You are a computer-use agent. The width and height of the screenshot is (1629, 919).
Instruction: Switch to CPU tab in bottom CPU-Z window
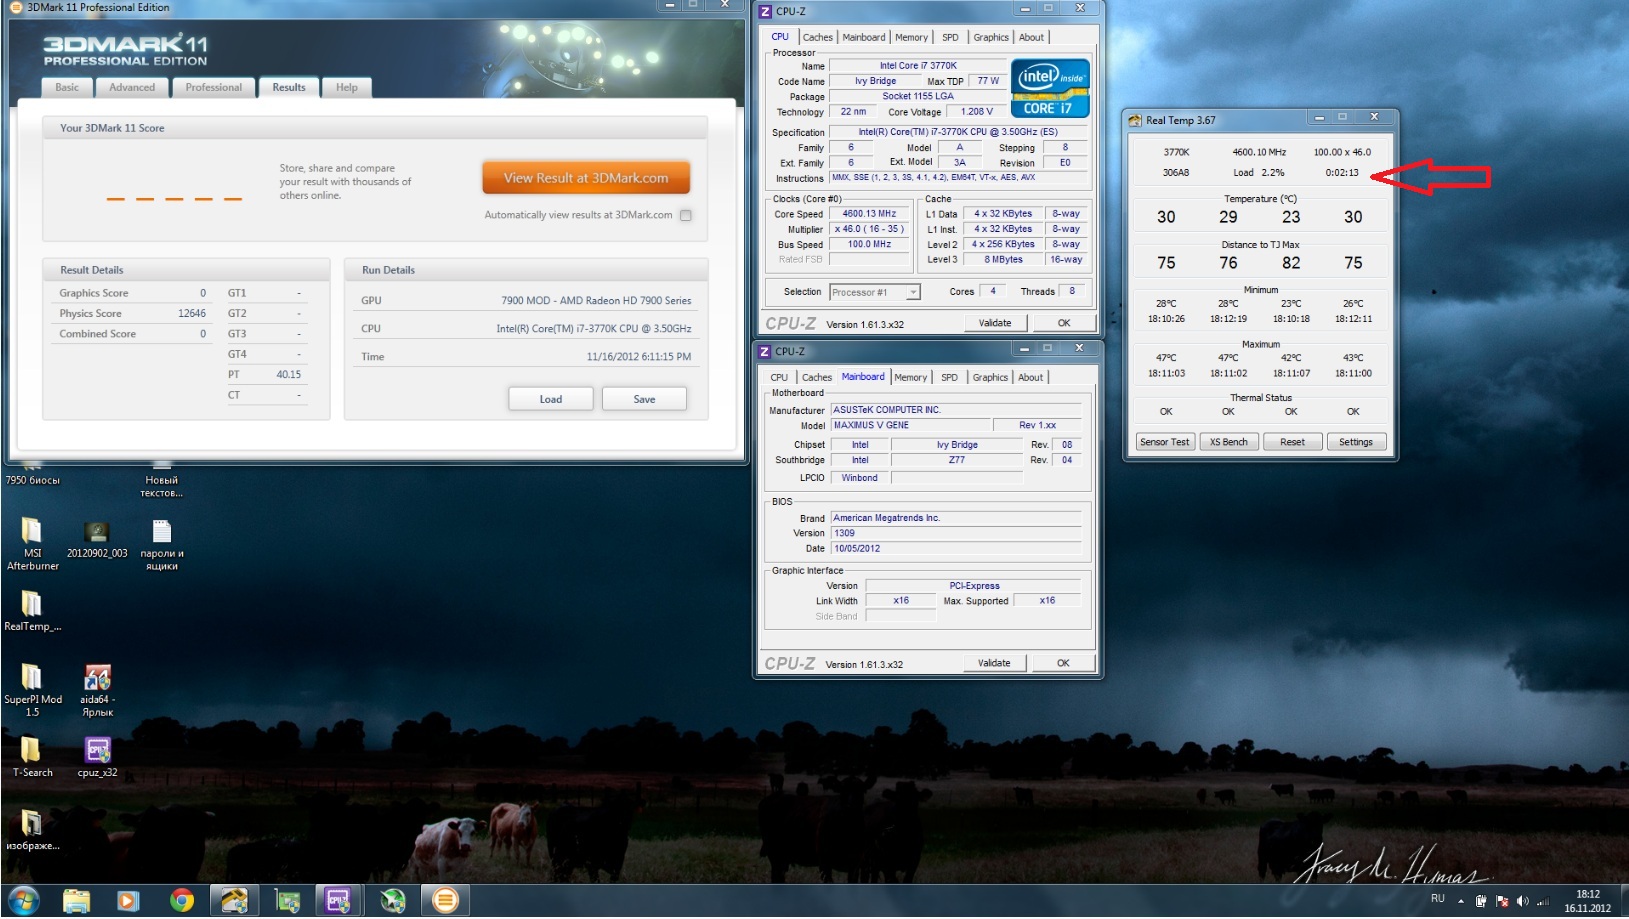(x=779, y=378)
